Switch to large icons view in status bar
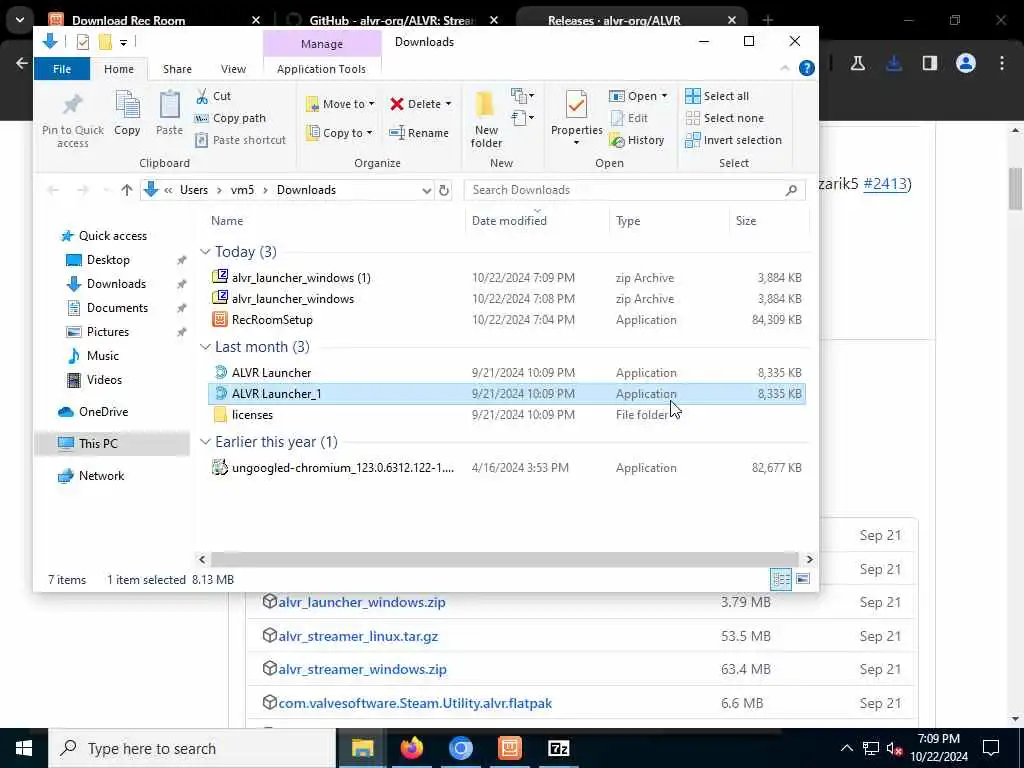 coord(803,579)
